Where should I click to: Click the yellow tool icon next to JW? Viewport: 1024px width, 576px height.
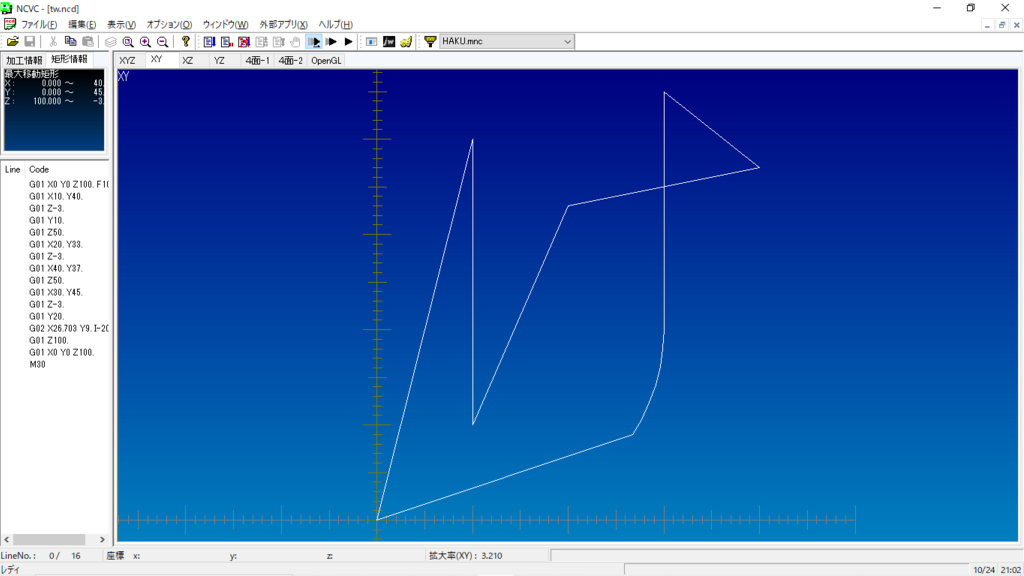pos(406,42)
